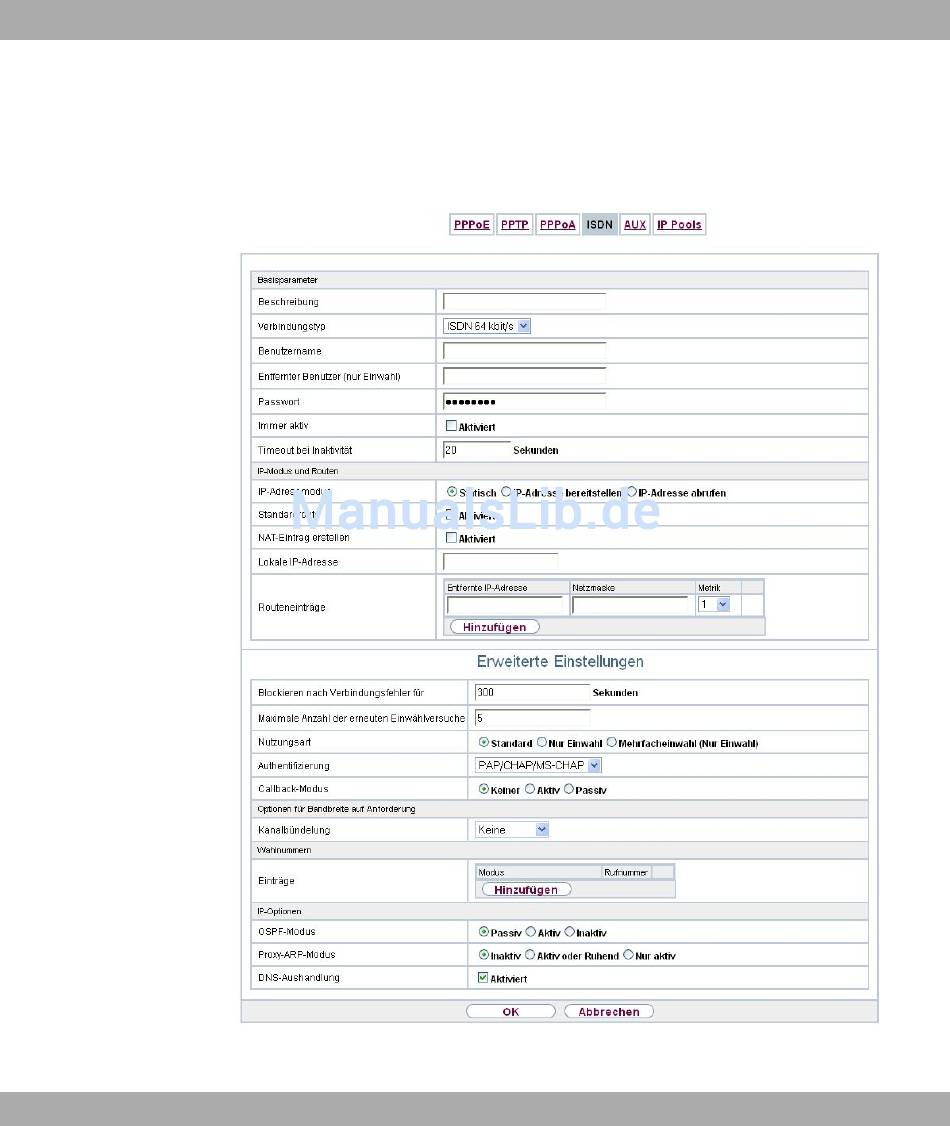Choose the IP-Adresse bereitstellen option
This screenshot has width=950, height=1126.
506,492
